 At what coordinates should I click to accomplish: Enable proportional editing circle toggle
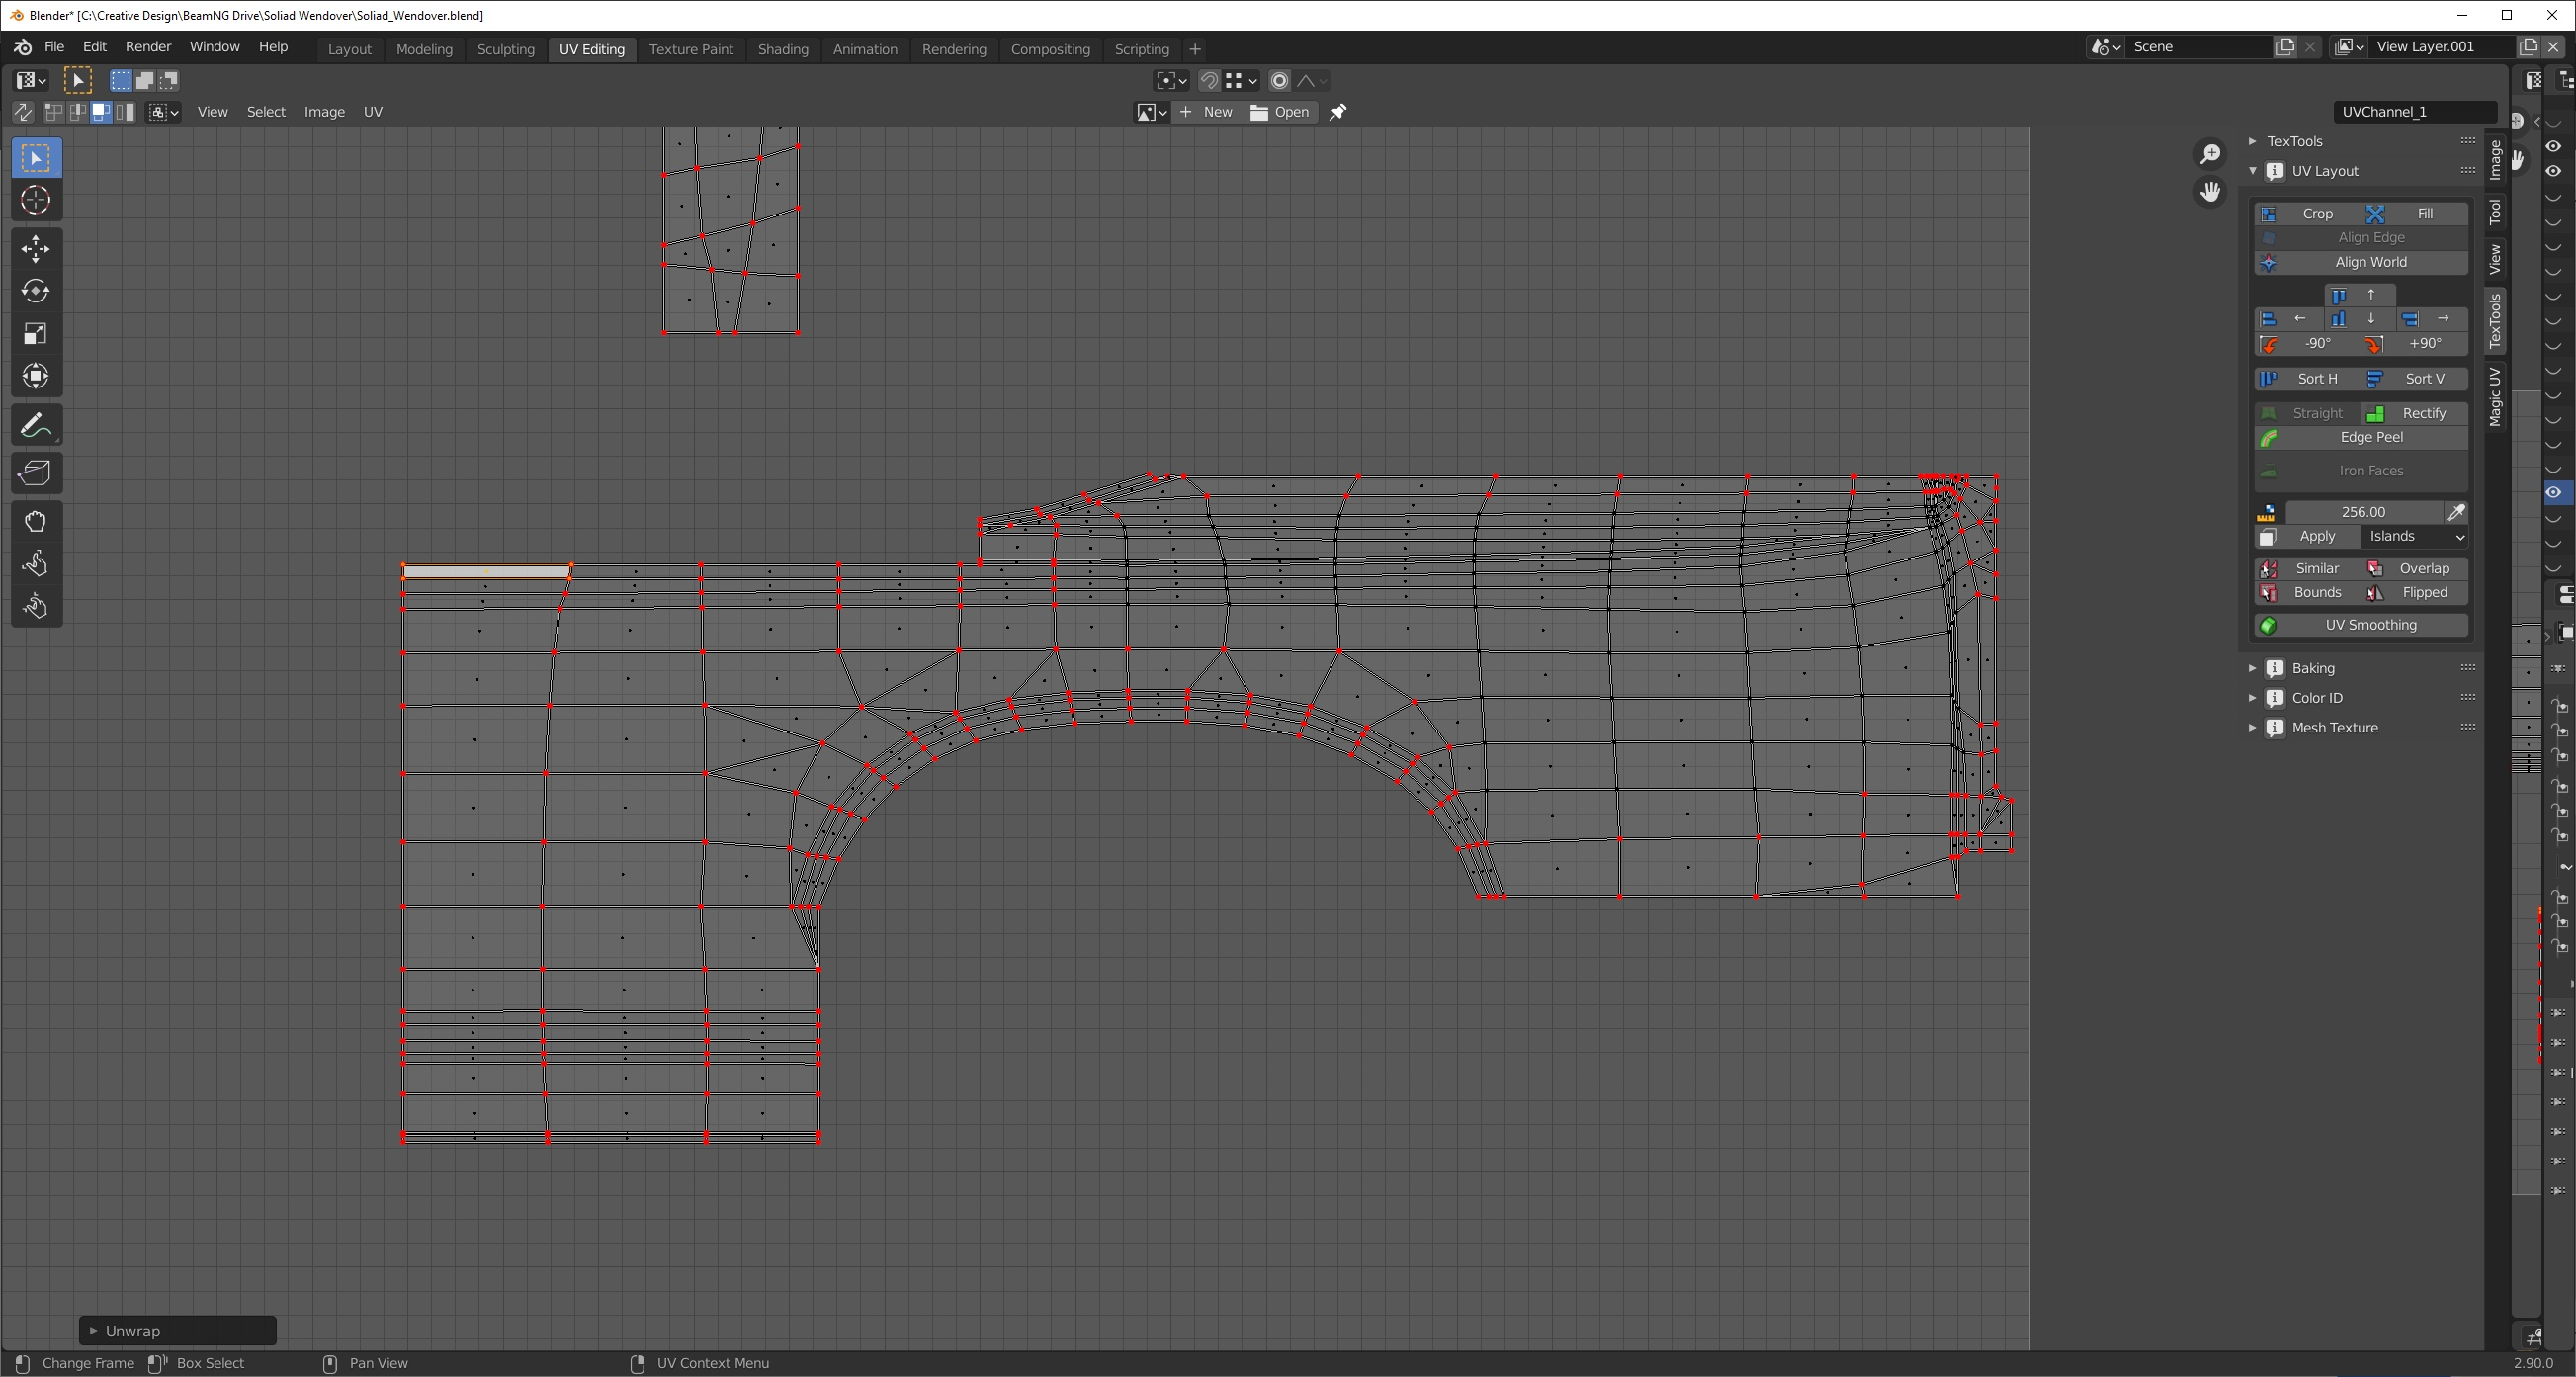click(x=1279, y=81)
